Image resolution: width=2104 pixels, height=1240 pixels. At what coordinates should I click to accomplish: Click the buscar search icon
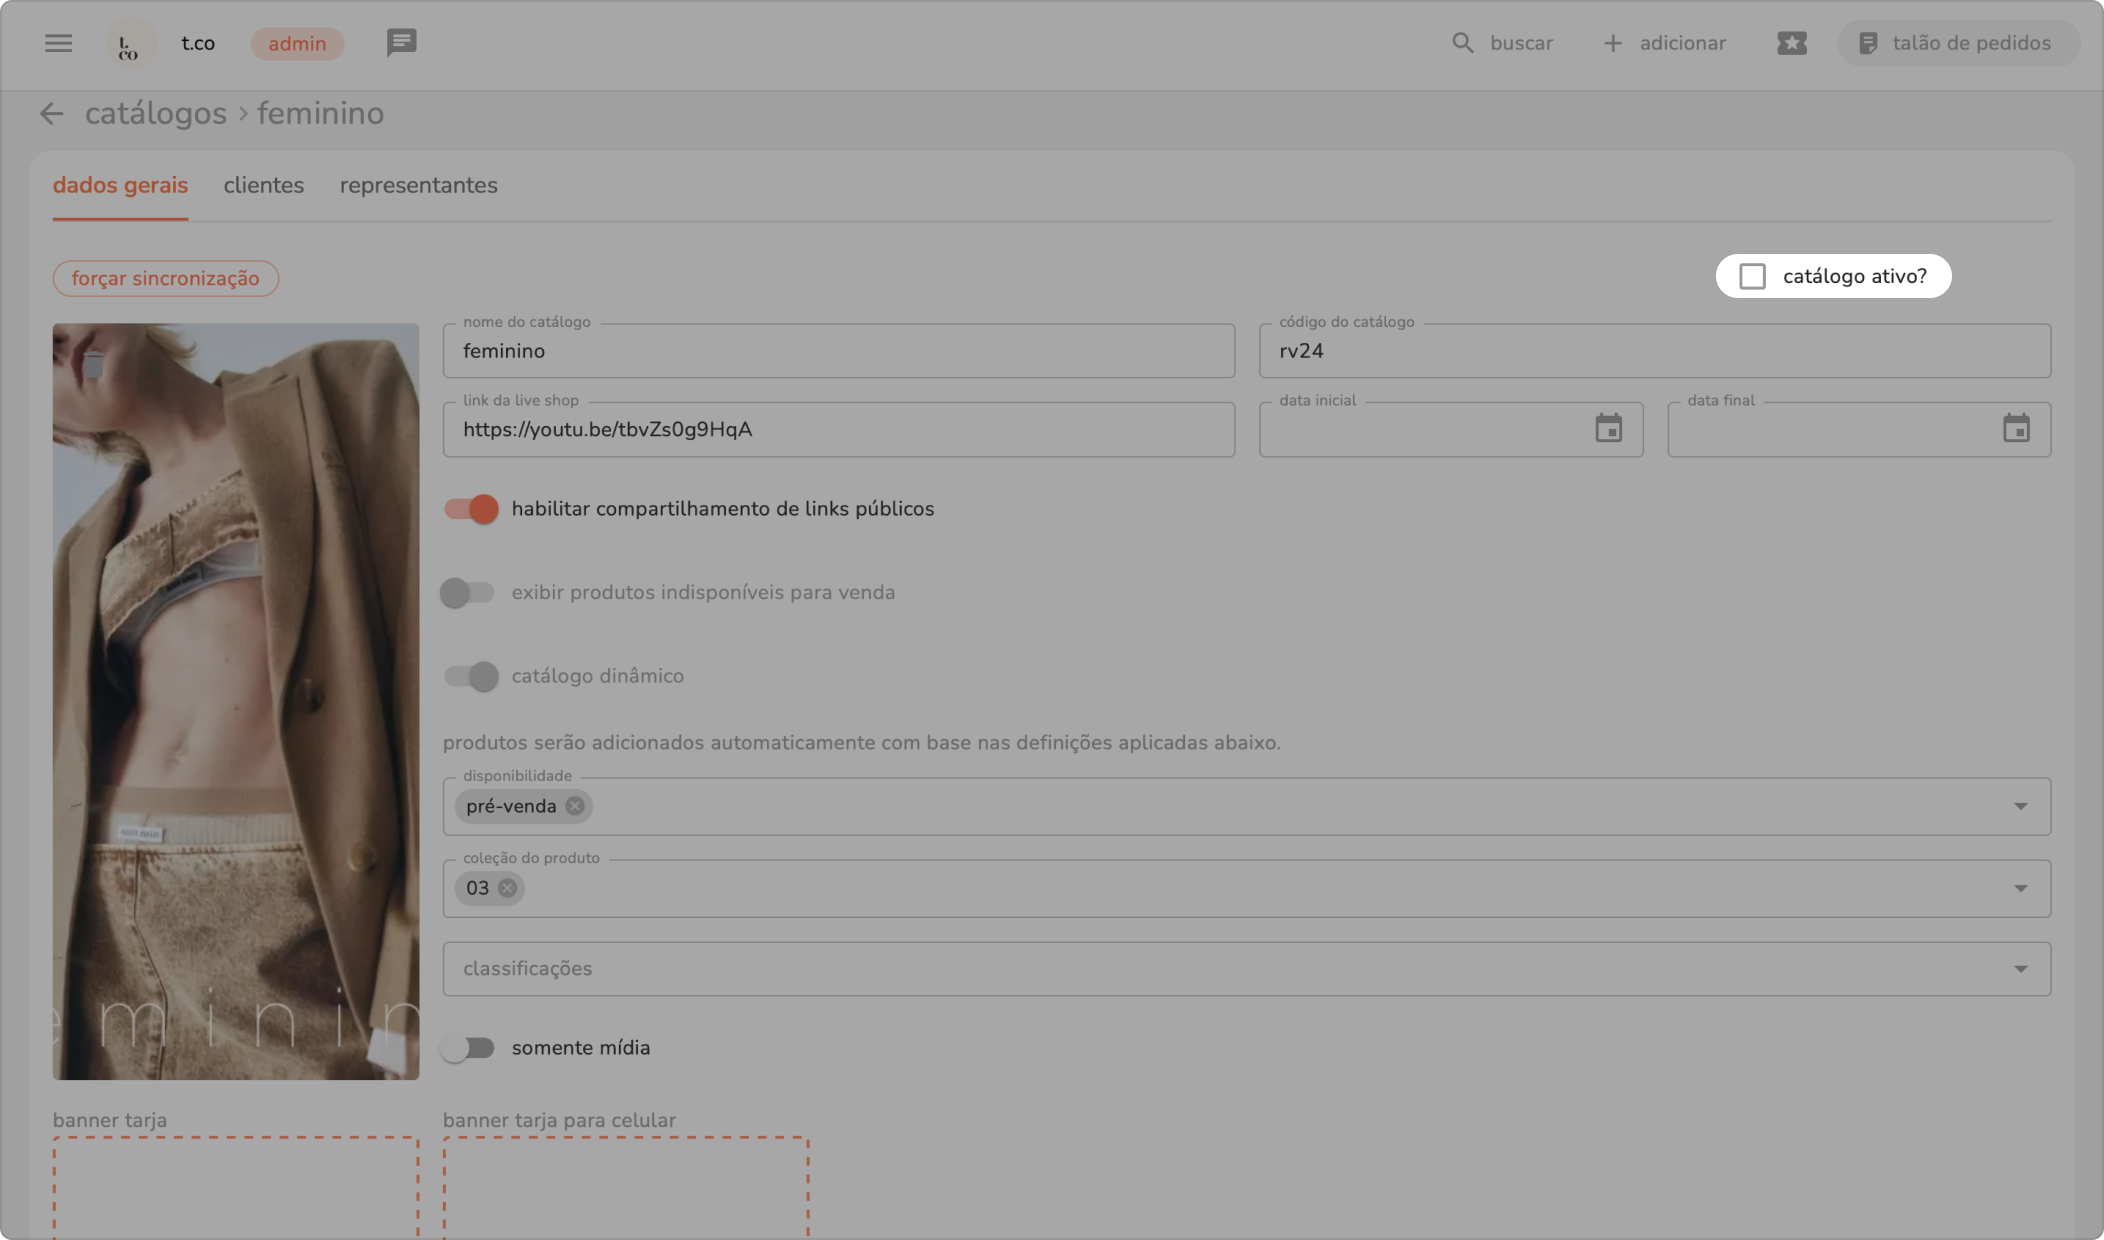click(x=1462, y=43)
